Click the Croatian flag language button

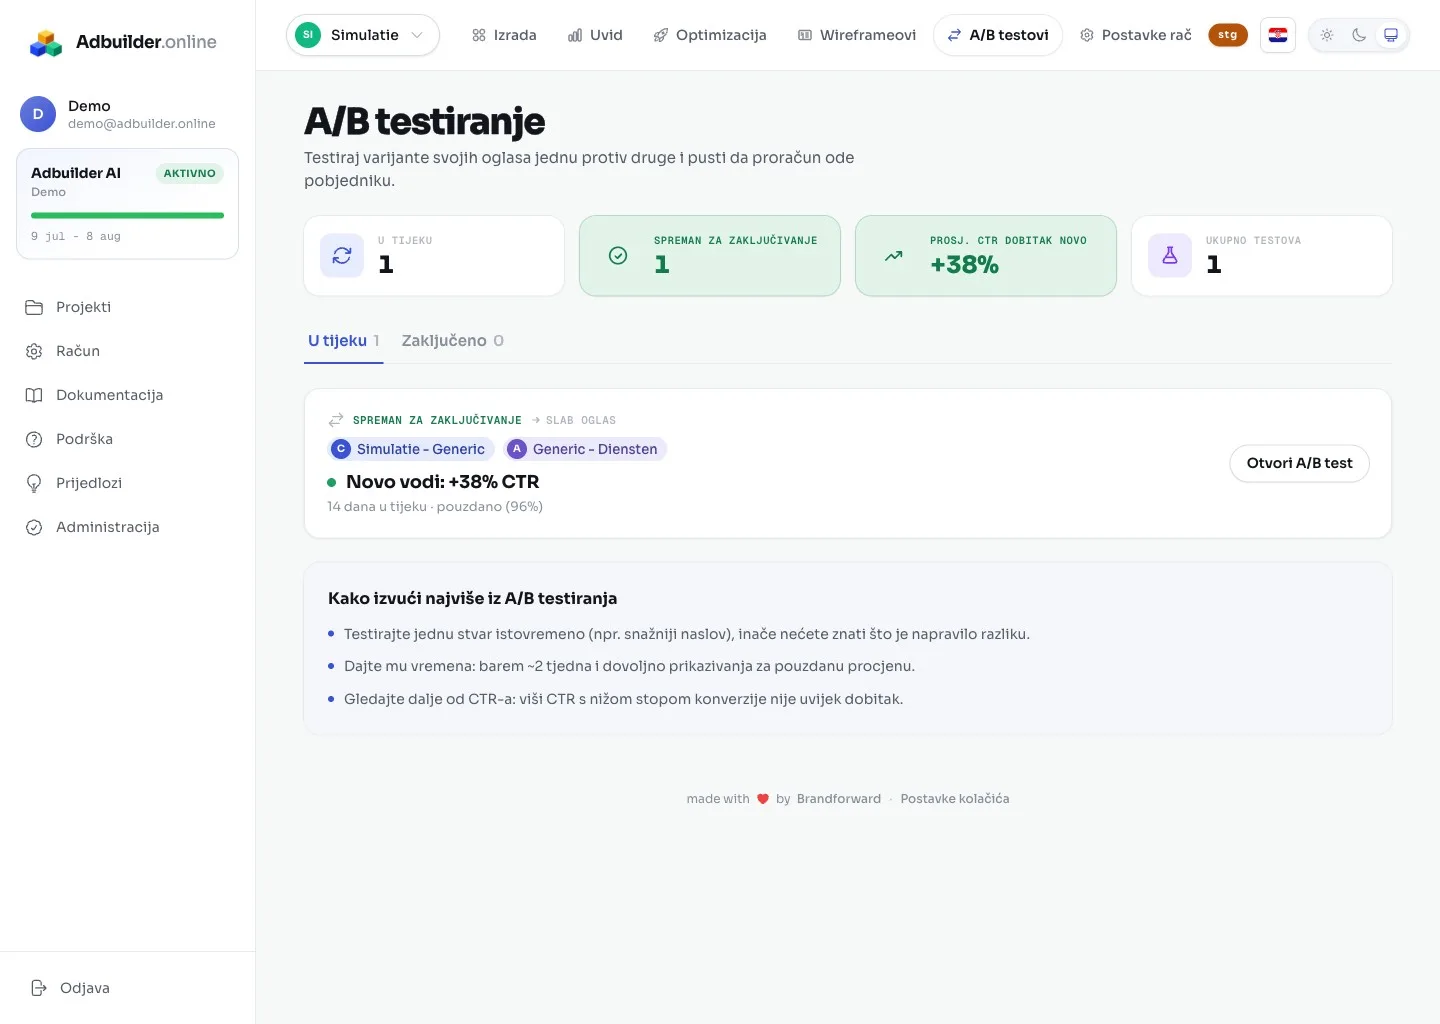[x=1278, y=35]
